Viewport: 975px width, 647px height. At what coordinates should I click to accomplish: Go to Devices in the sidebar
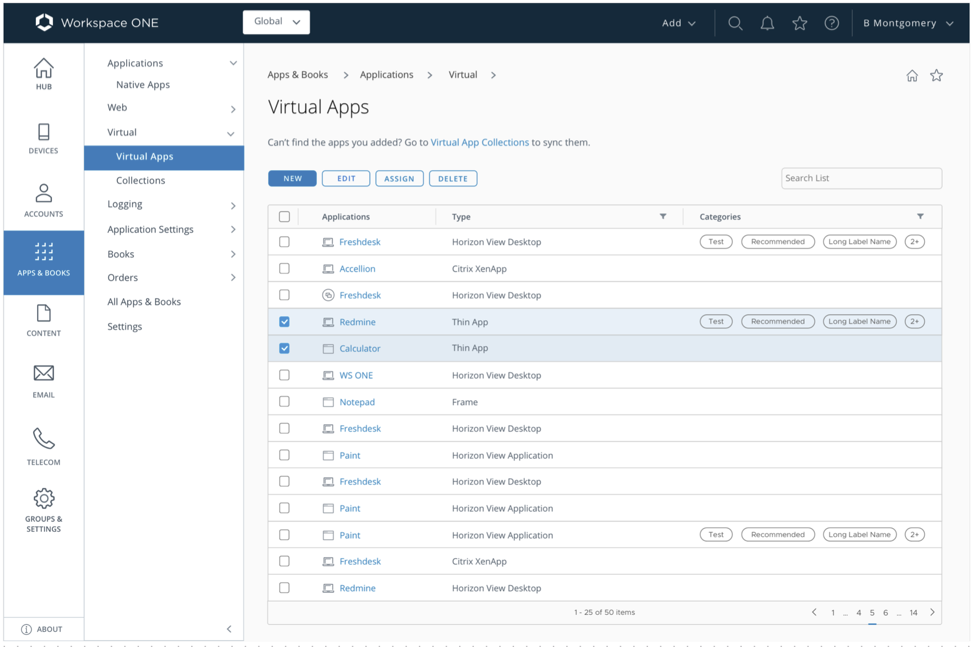(x=44, y=139)
